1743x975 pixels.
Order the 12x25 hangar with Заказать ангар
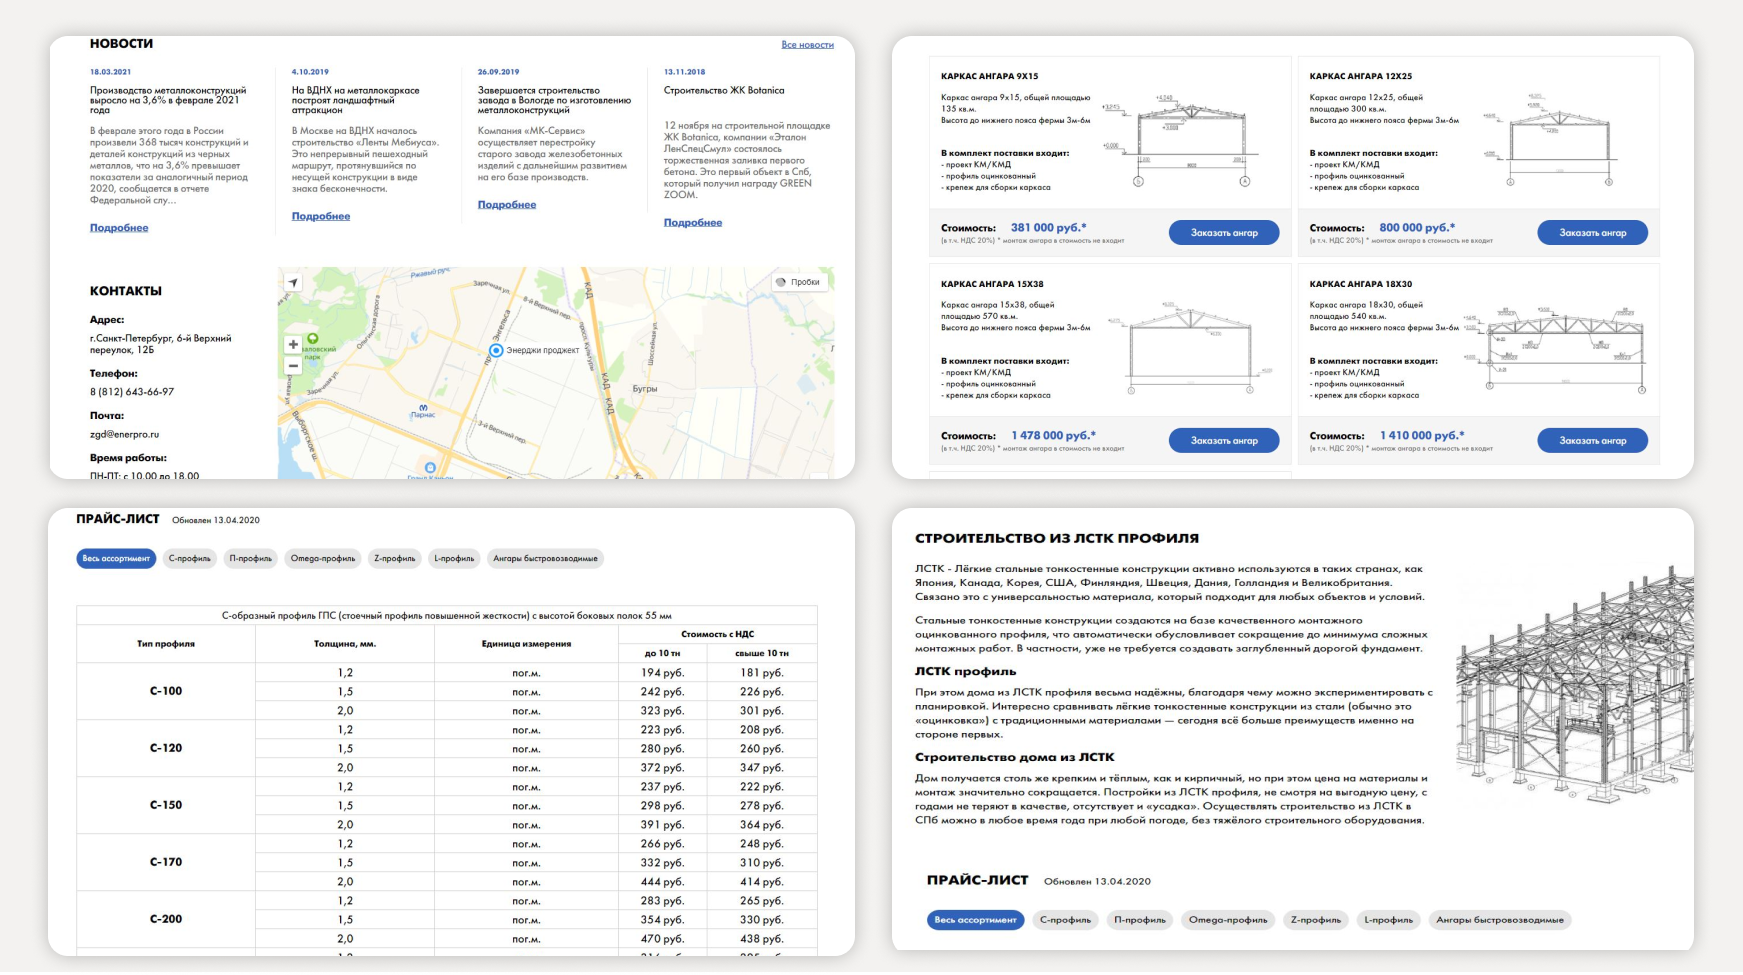coord(1593,233)
